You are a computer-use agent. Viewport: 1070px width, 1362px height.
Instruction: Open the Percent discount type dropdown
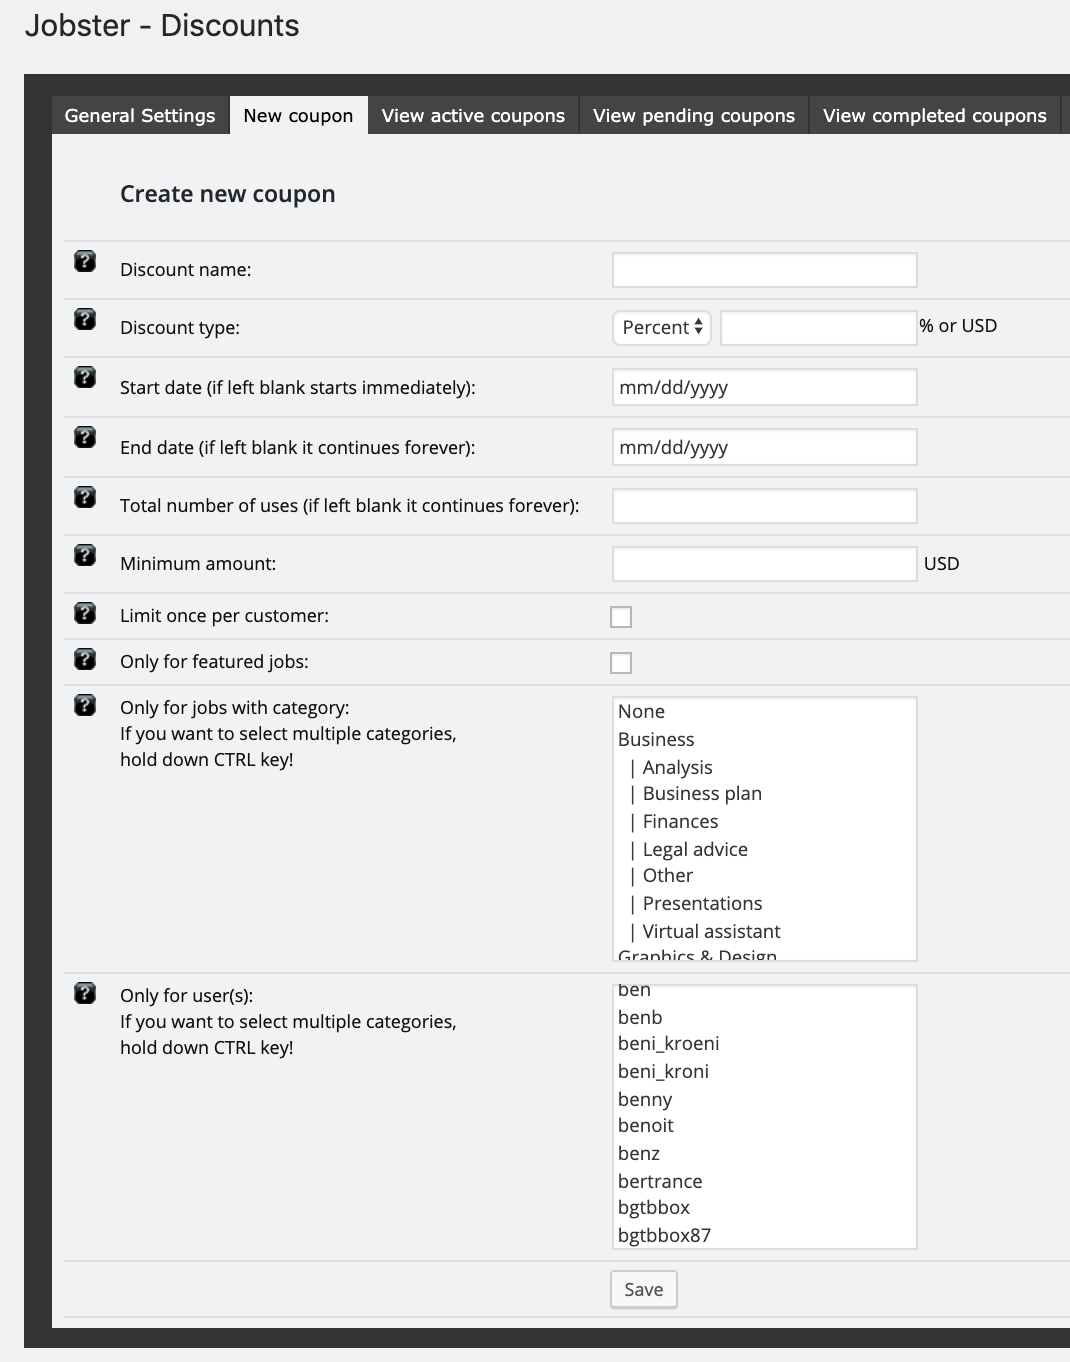coord(662,328)
